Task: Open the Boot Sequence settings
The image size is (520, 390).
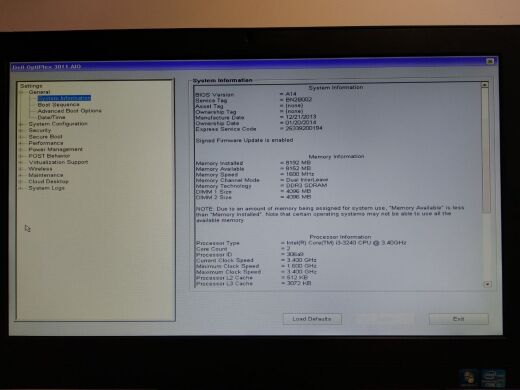Action: 59,105
